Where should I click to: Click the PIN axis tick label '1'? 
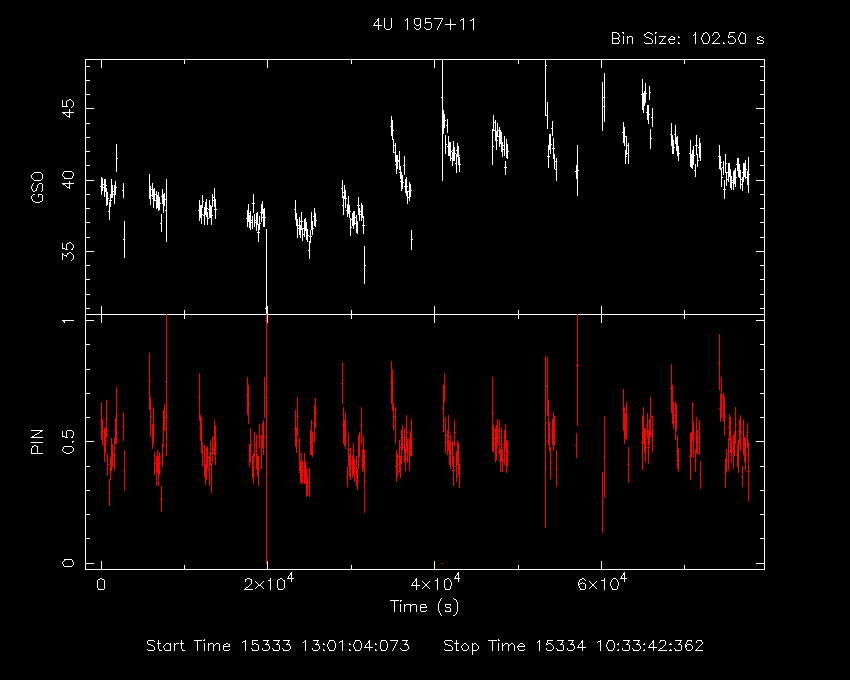[x=69, y=321]
